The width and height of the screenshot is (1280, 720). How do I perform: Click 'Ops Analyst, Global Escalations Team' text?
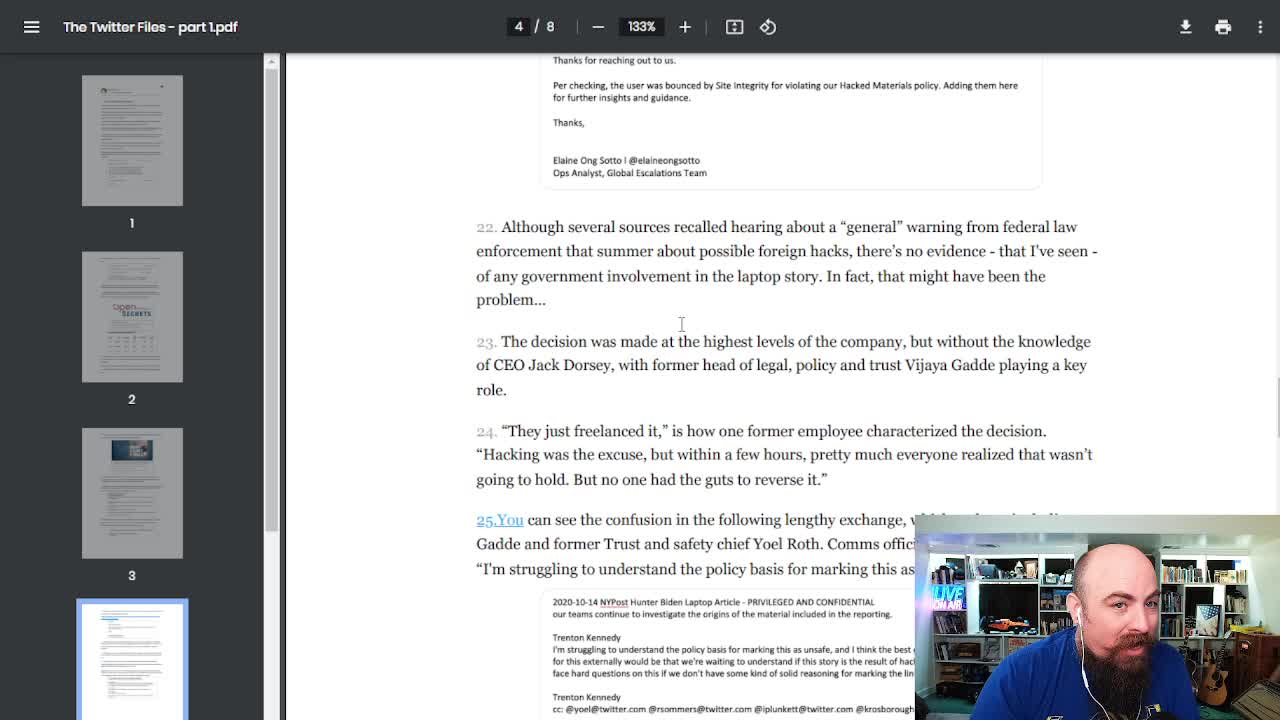pos(630,173)
